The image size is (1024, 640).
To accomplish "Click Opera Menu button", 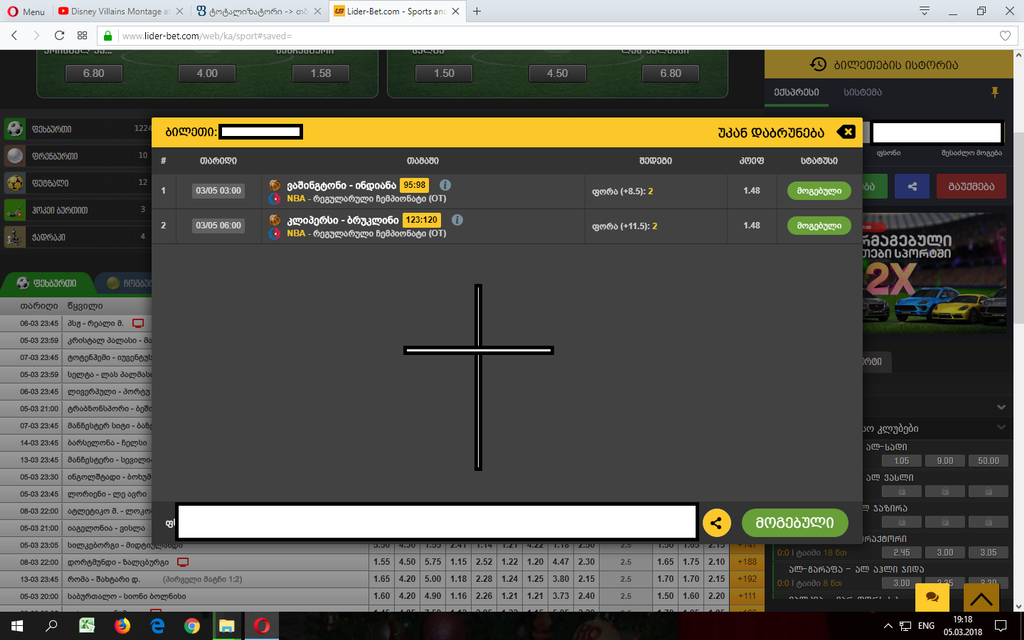I will 26,11.
